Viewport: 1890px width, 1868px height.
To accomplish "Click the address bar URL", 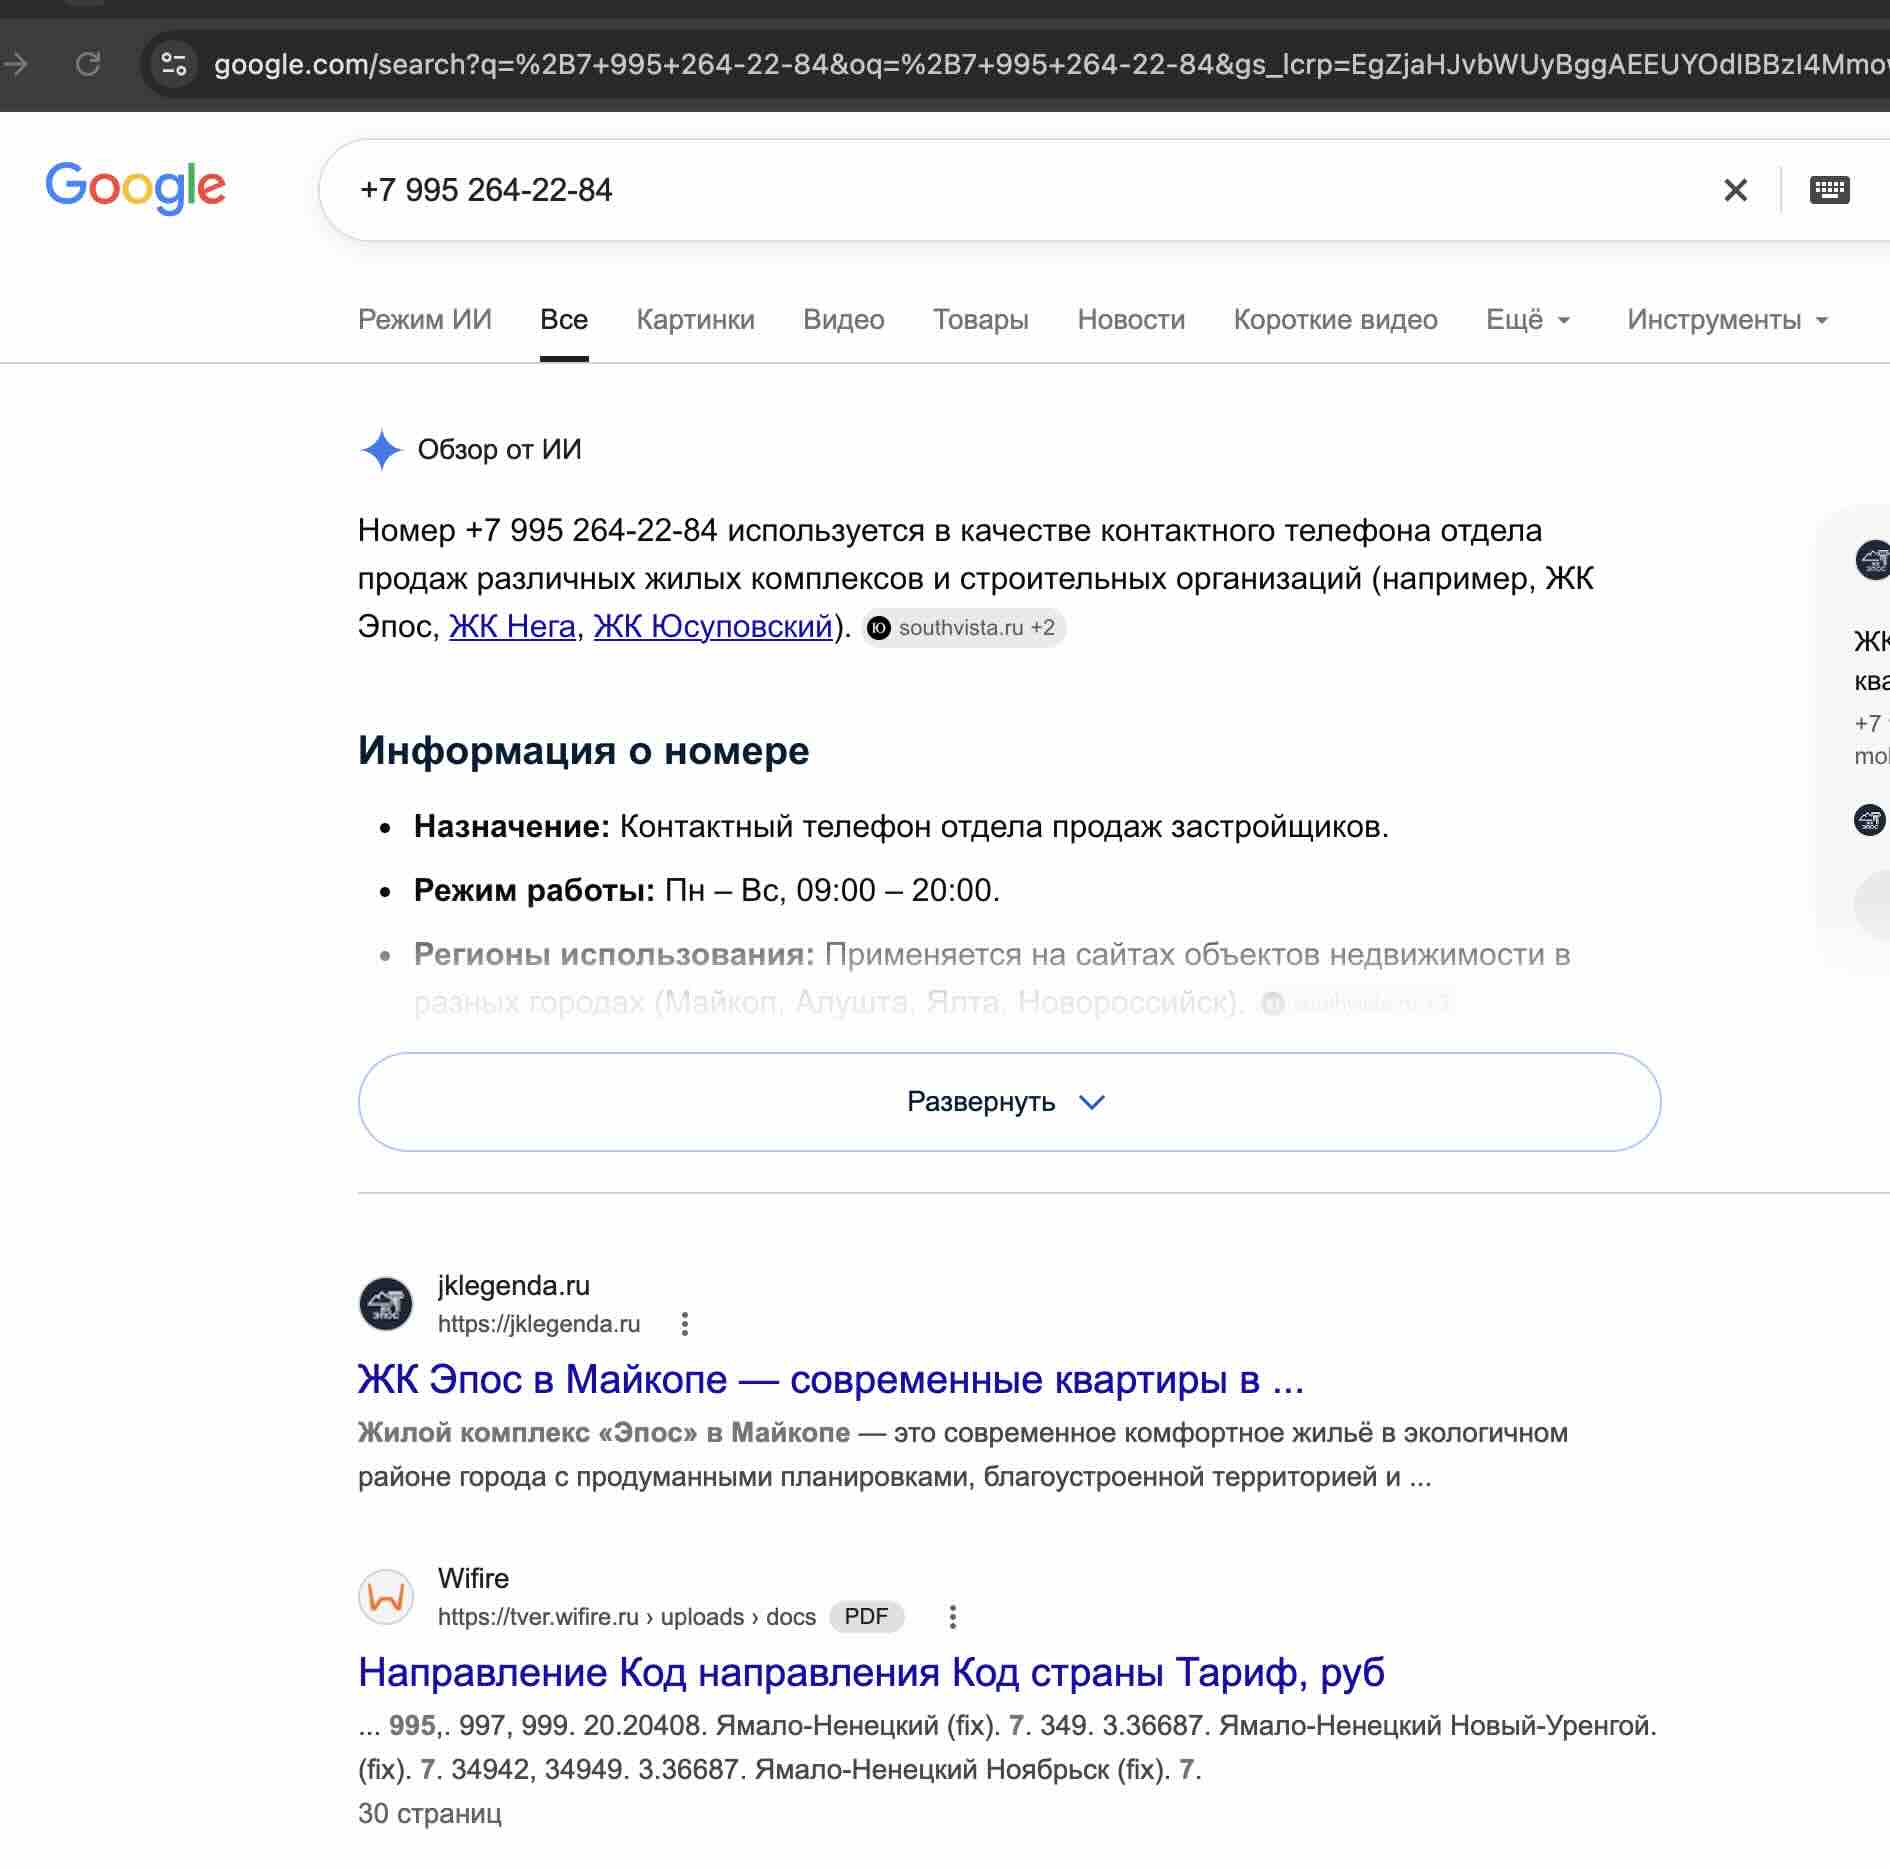I will click(1050, 65).
